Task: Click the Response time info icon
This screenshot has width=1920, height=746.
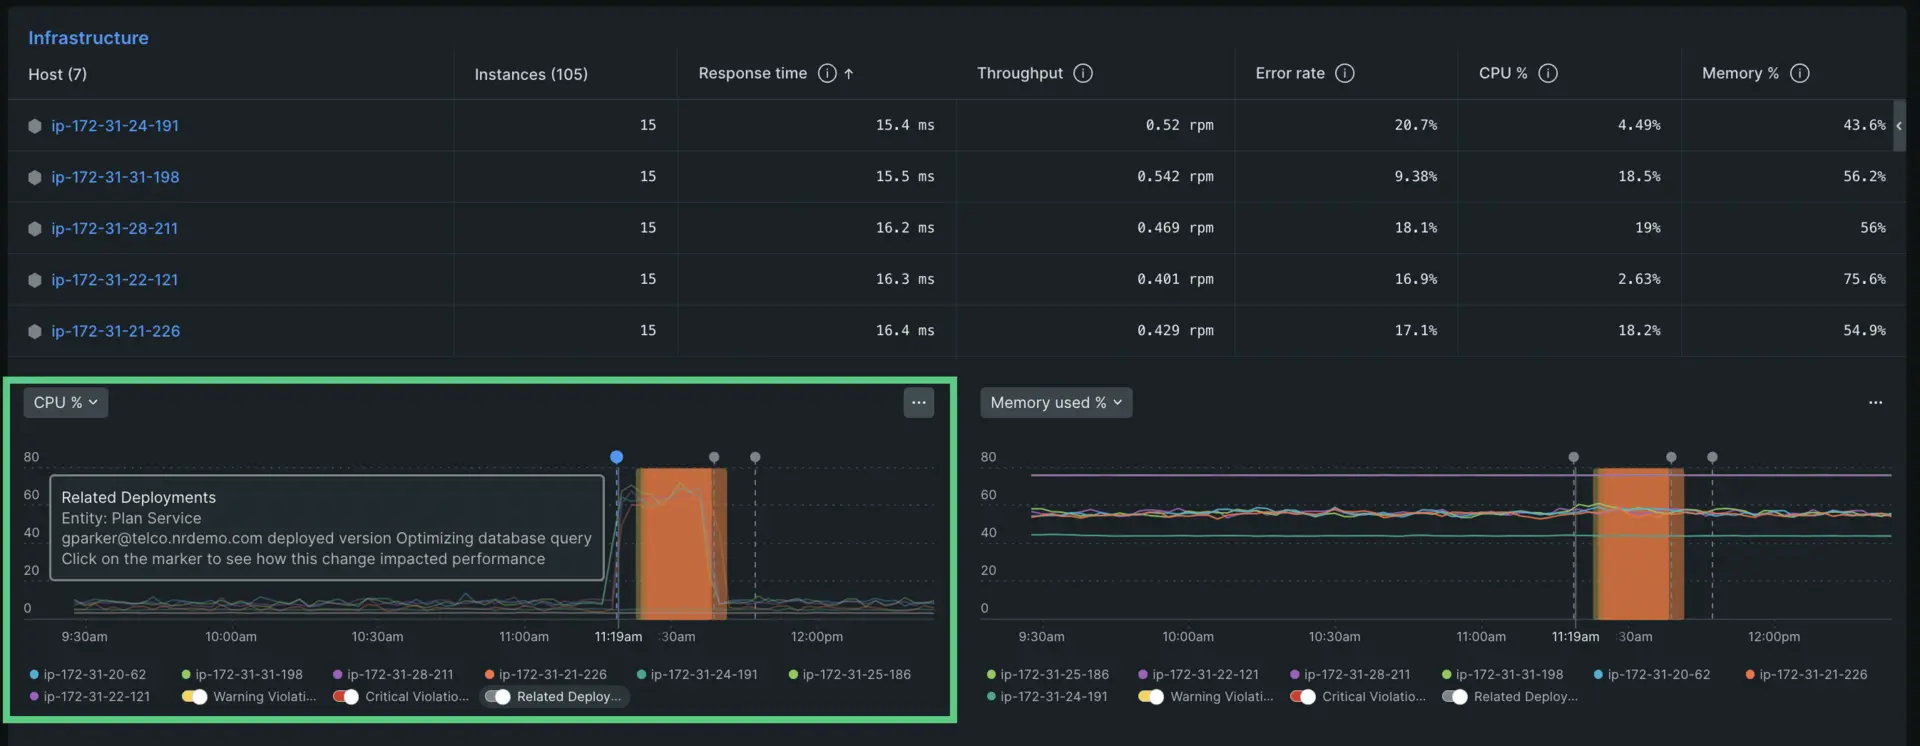Action: (826, 73)
